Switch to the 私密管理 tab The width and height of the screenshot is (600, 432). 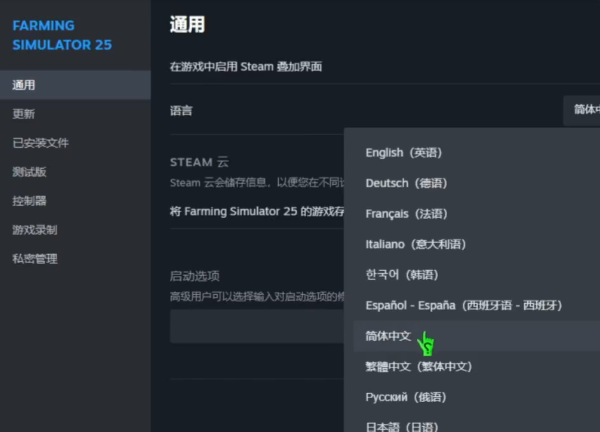[x=35, y=259]
